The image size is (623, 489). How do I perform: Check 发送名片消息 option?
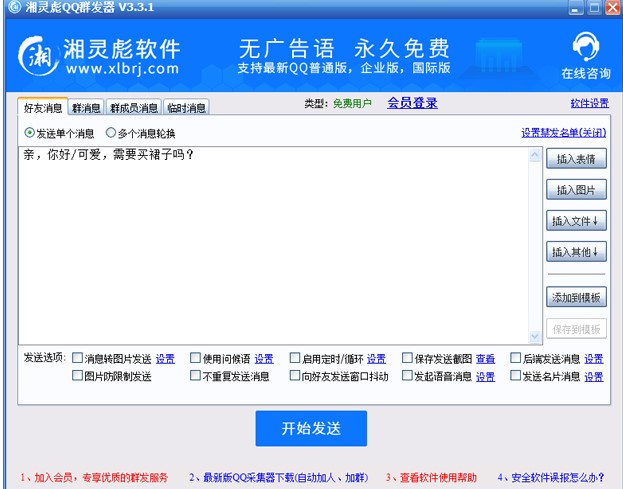(x=515, y=375)
